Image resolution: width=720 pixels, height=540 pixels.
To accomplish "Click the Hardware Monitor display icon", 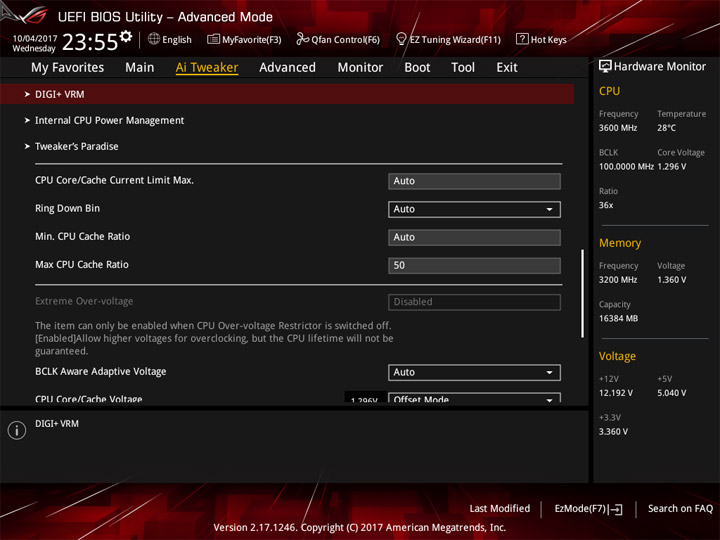I will [x=605, y=67].
